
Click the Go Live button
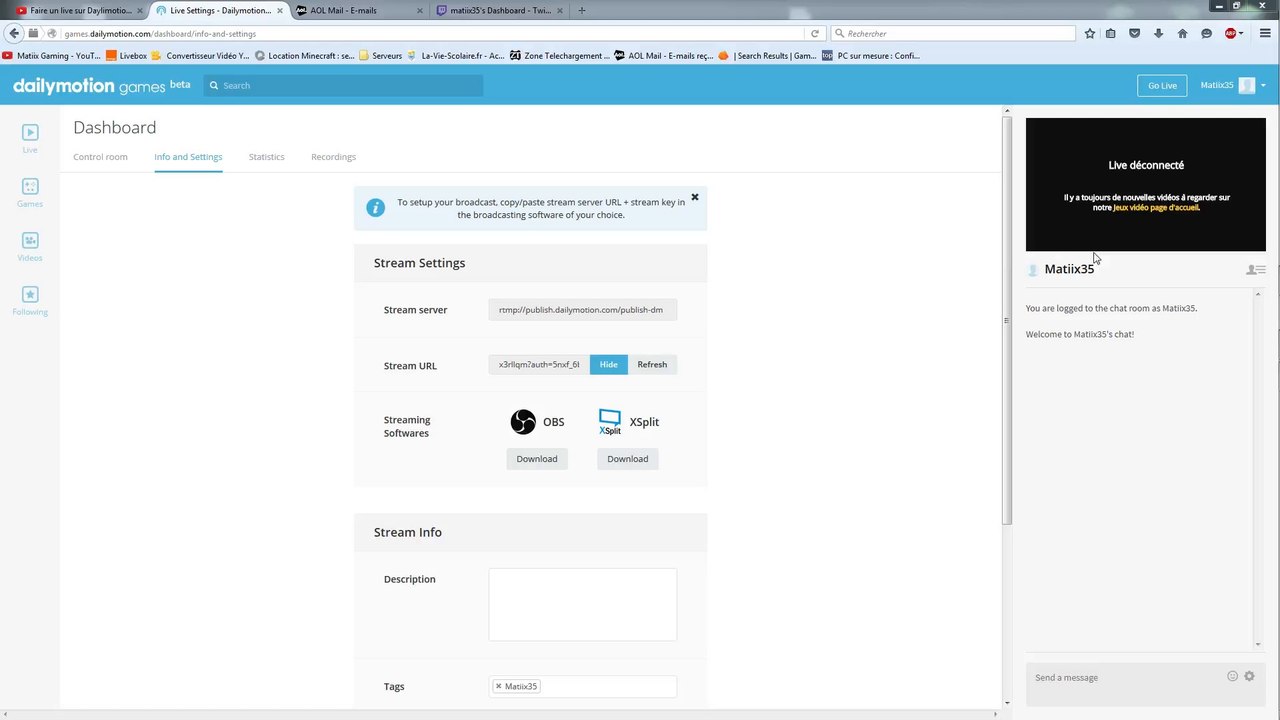pyautogui.click(x=1162, y=86)
